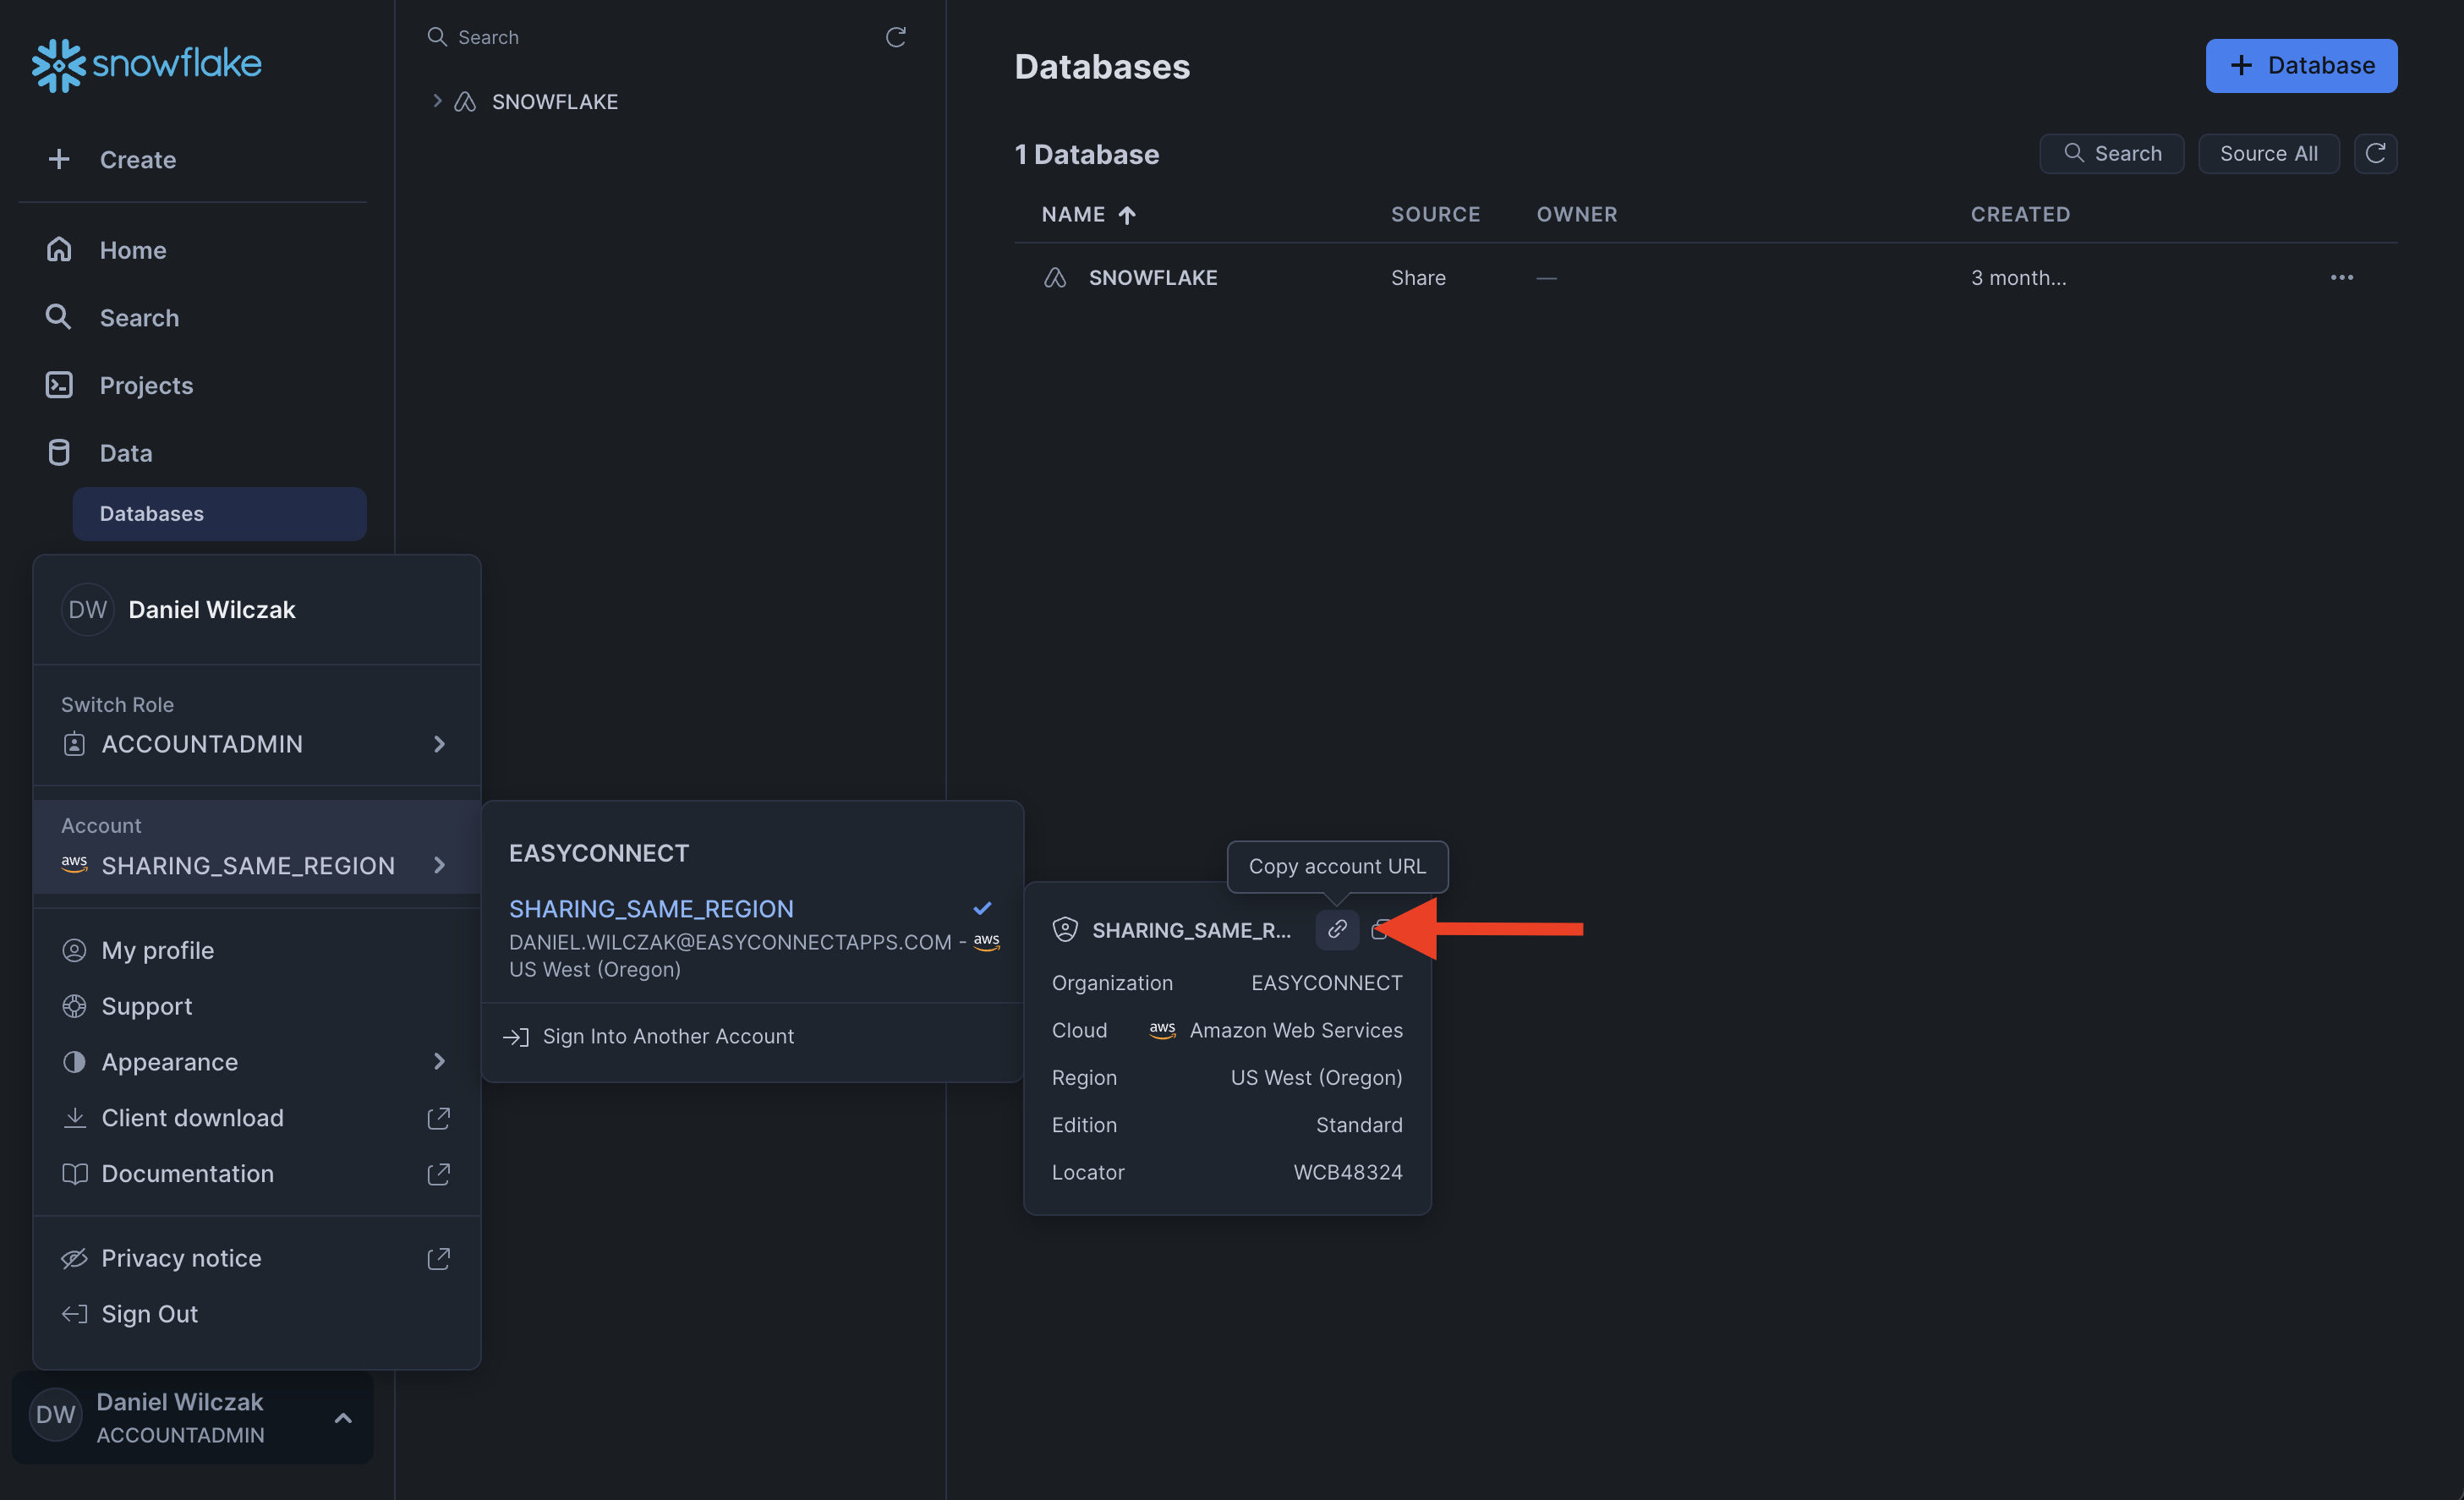Click the Locator value WCB48324
This screenshot has height=1500, width=2464.
click(1347, 1172)
